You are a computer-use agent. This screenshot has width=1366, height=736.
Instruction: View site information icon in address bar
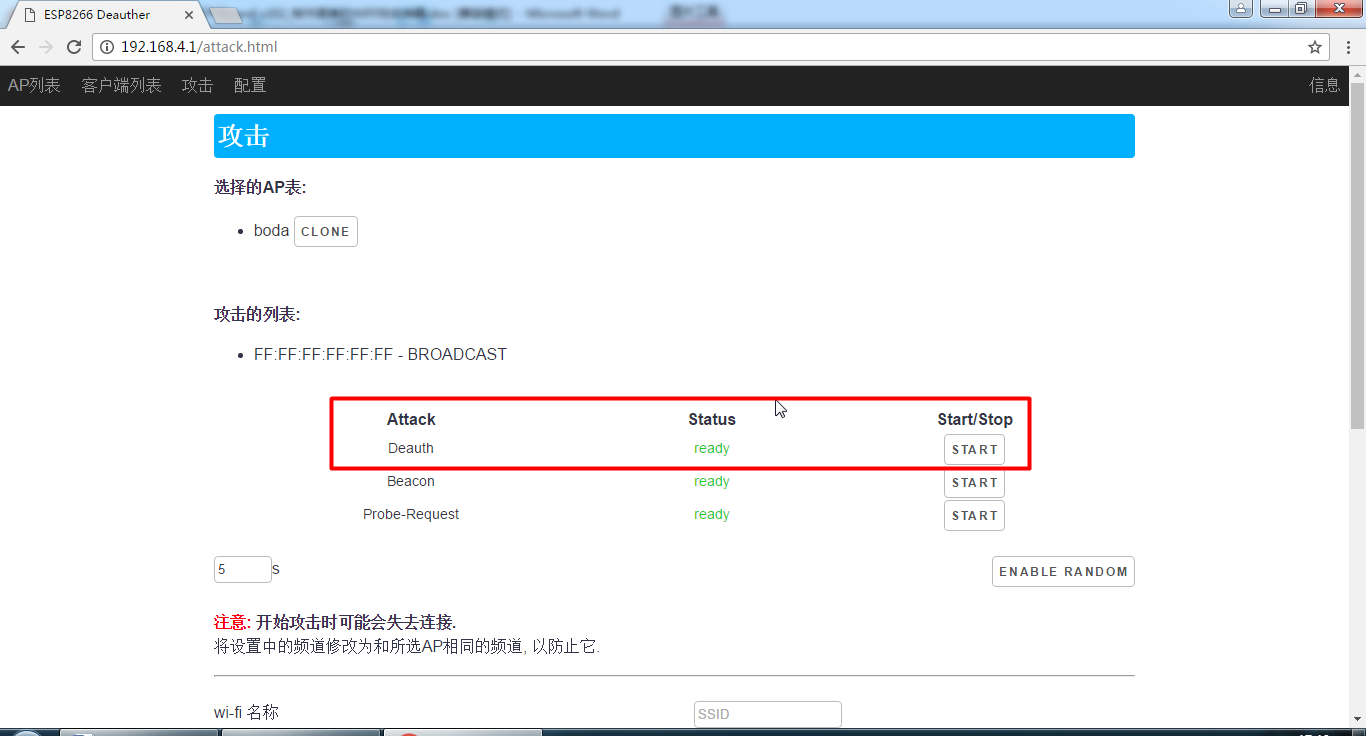point(107,47)
